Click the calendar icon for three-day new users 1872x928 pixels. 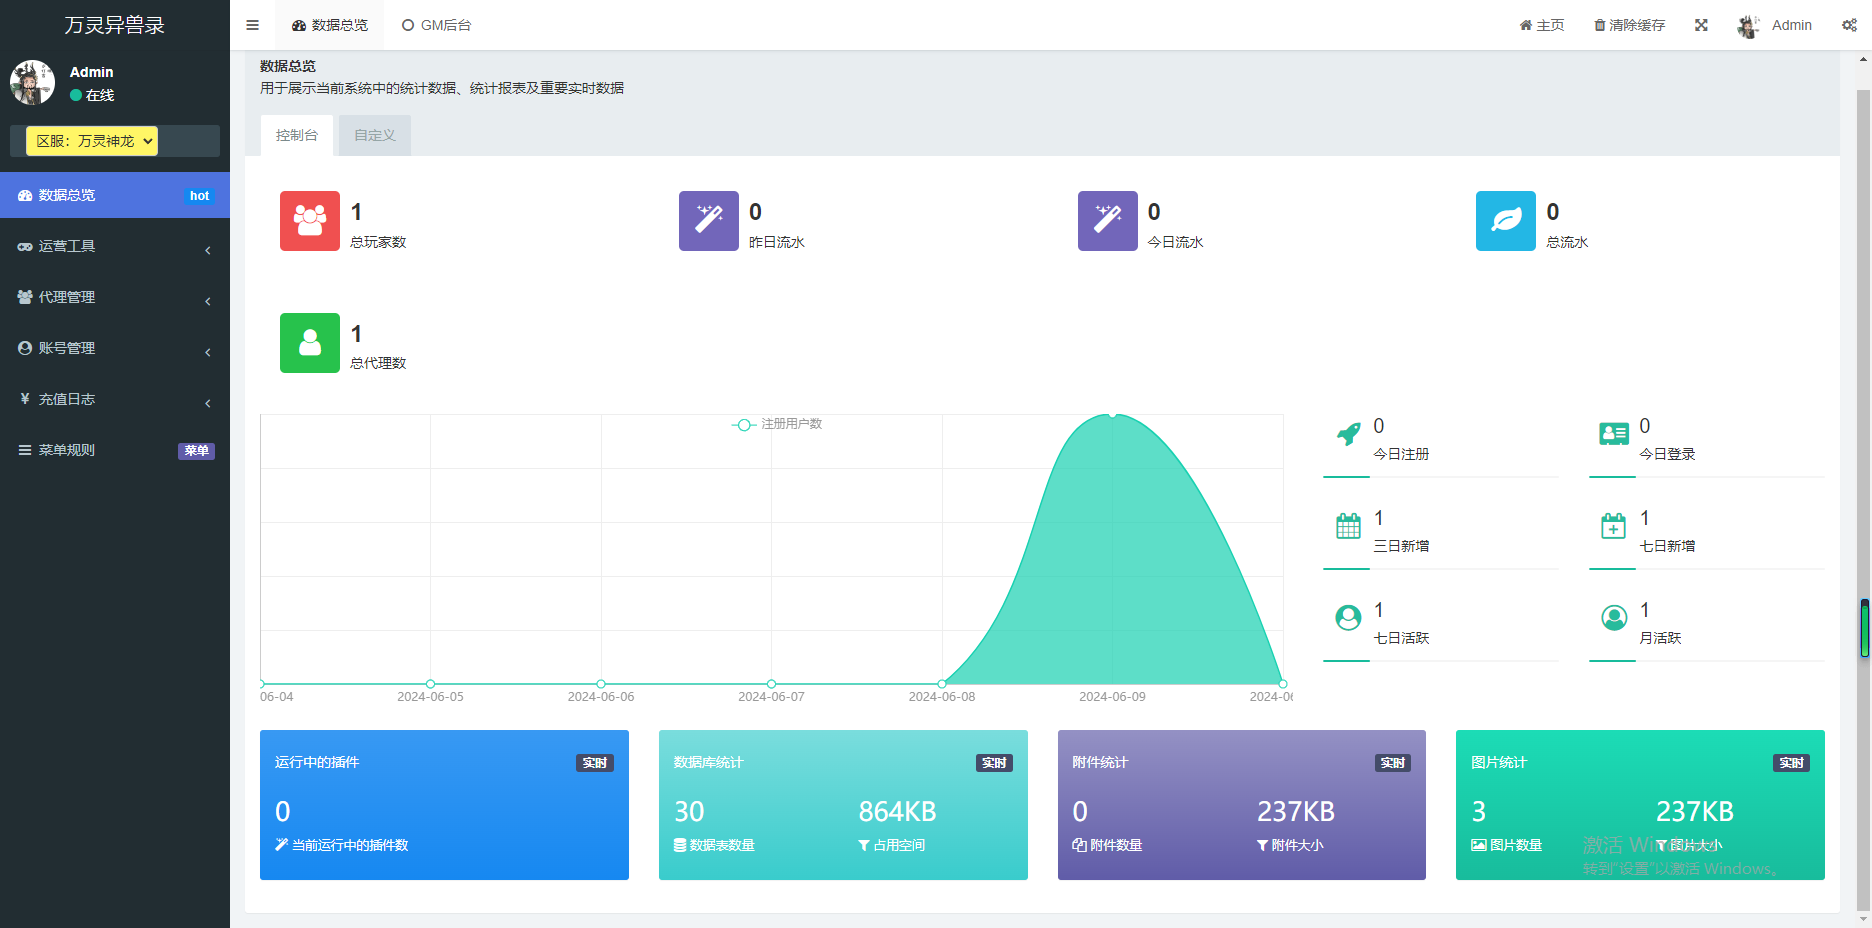(x=1349, y=526)
